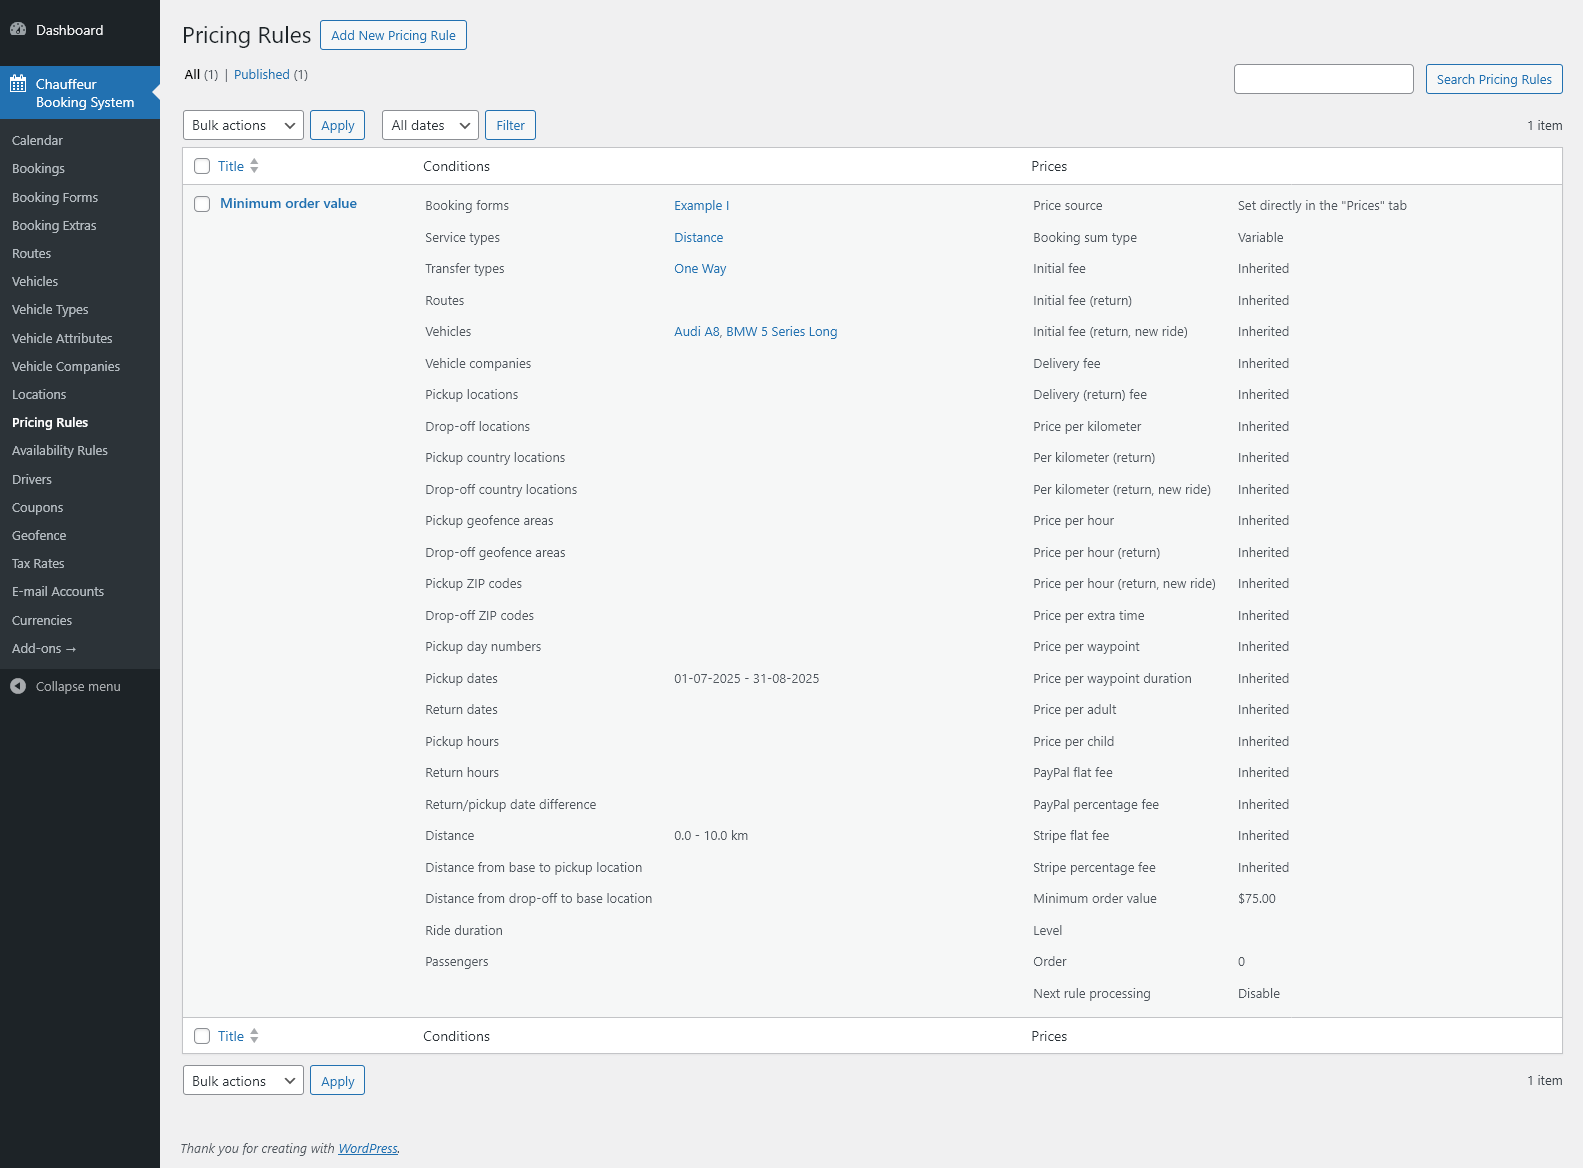Toggle the select-all checkbox in table footer
1583x1168 pixels.
202,1036
